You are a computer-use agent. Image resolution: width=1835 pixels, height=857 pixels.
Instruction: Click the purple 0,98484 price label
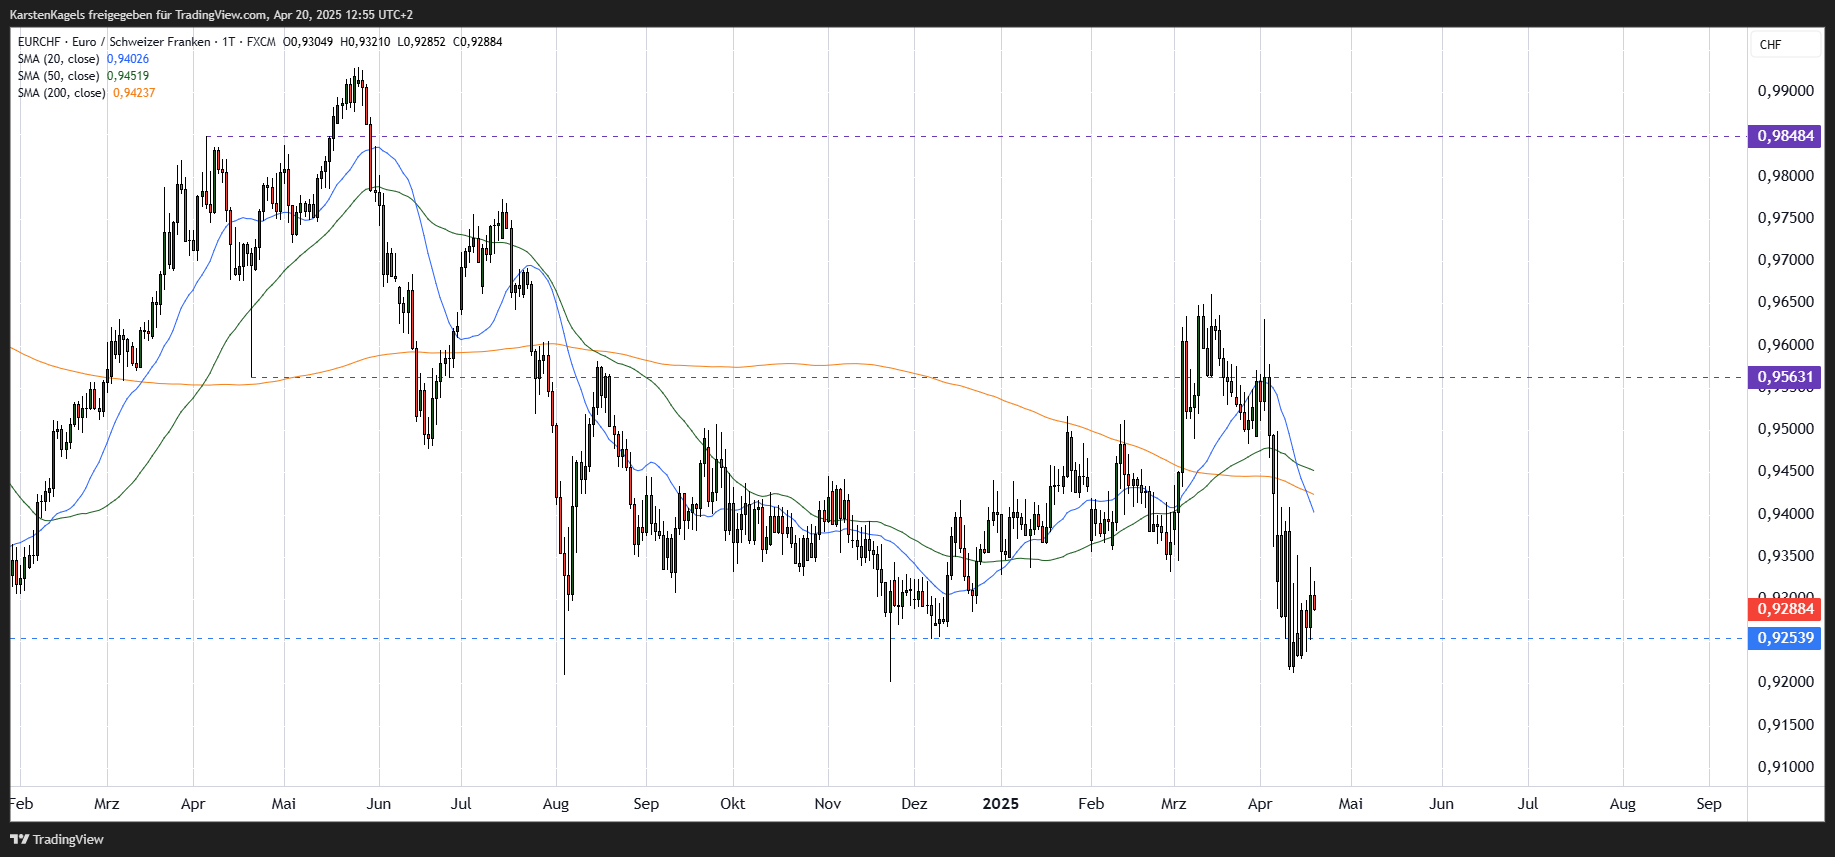pos(1785,136)
